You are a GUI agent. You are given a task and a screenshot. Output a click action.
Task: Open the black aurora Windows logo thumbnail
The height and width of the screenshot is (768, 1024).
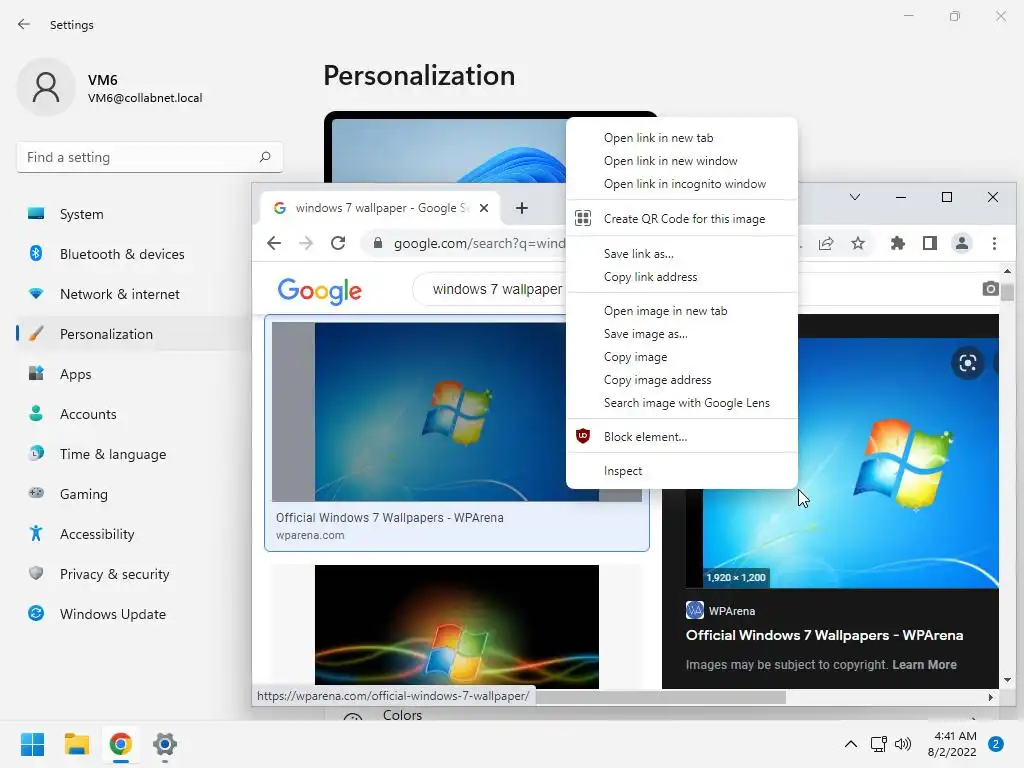pos(456,626)
